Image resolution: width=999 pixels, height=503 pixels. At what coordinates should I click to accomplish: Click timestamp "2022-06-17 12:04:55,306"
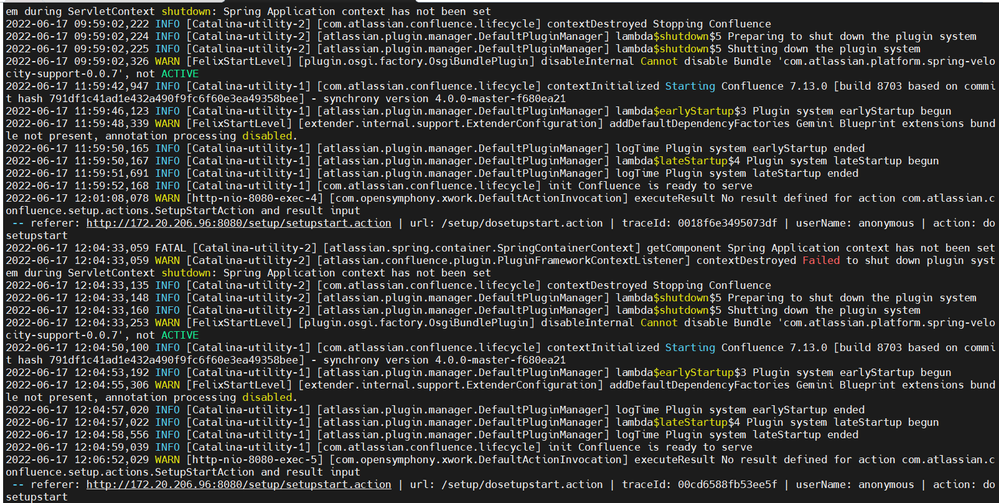pyautogui.click(x=77, y=384)
